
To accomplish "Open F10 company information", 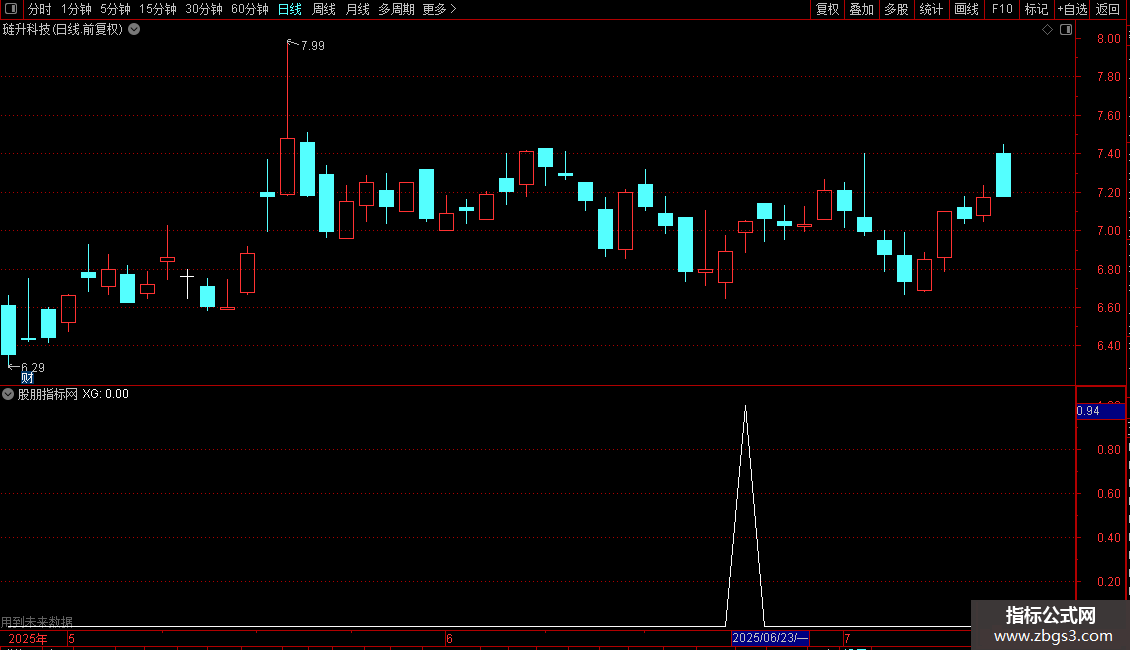I will click(x=1002, y=9).
